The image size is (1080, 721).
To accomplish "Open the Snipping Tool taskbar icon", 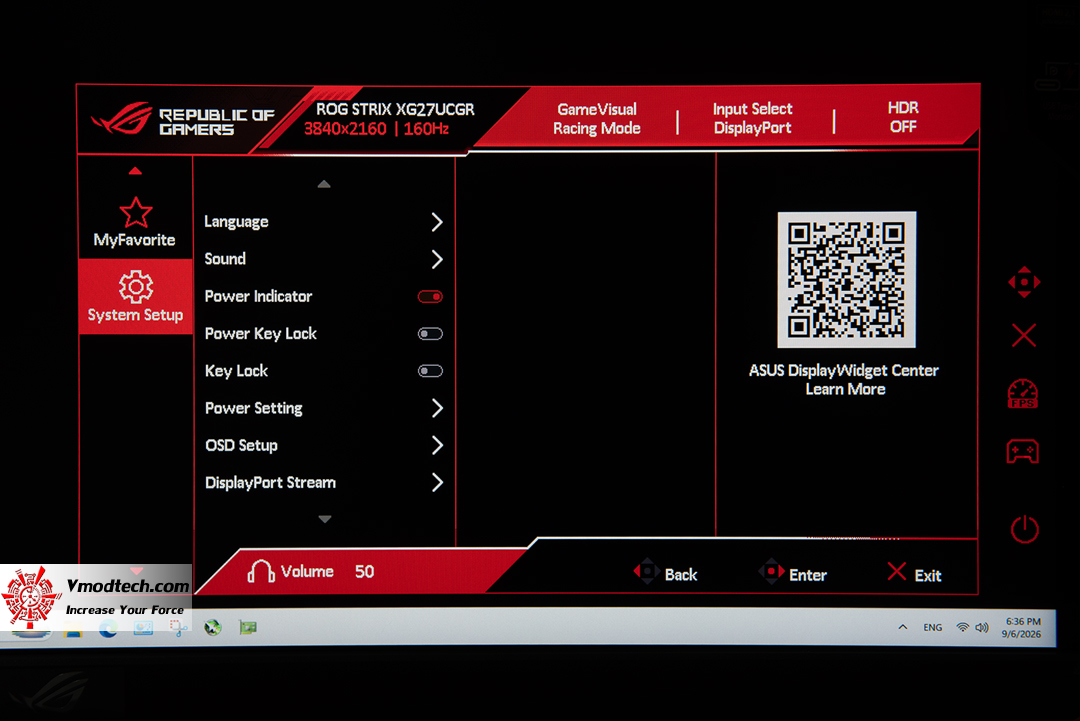I will coord(178,627).
